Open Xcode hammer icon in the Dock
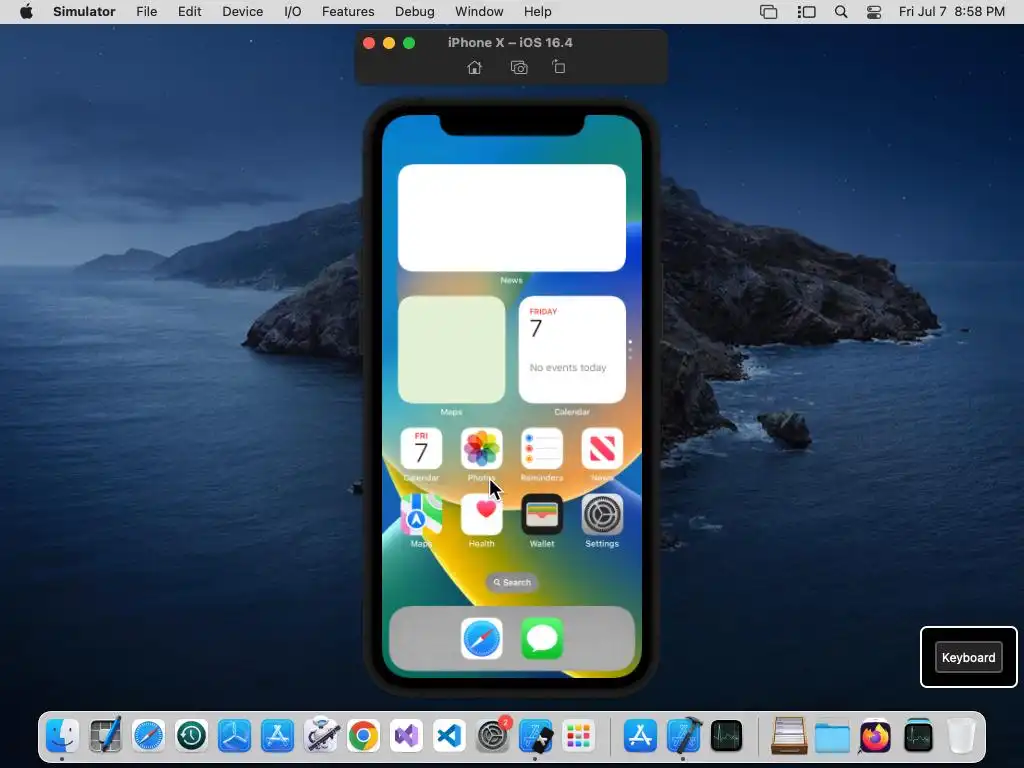The width and height of the screenshot is (1024, 768). click(684, 736)
